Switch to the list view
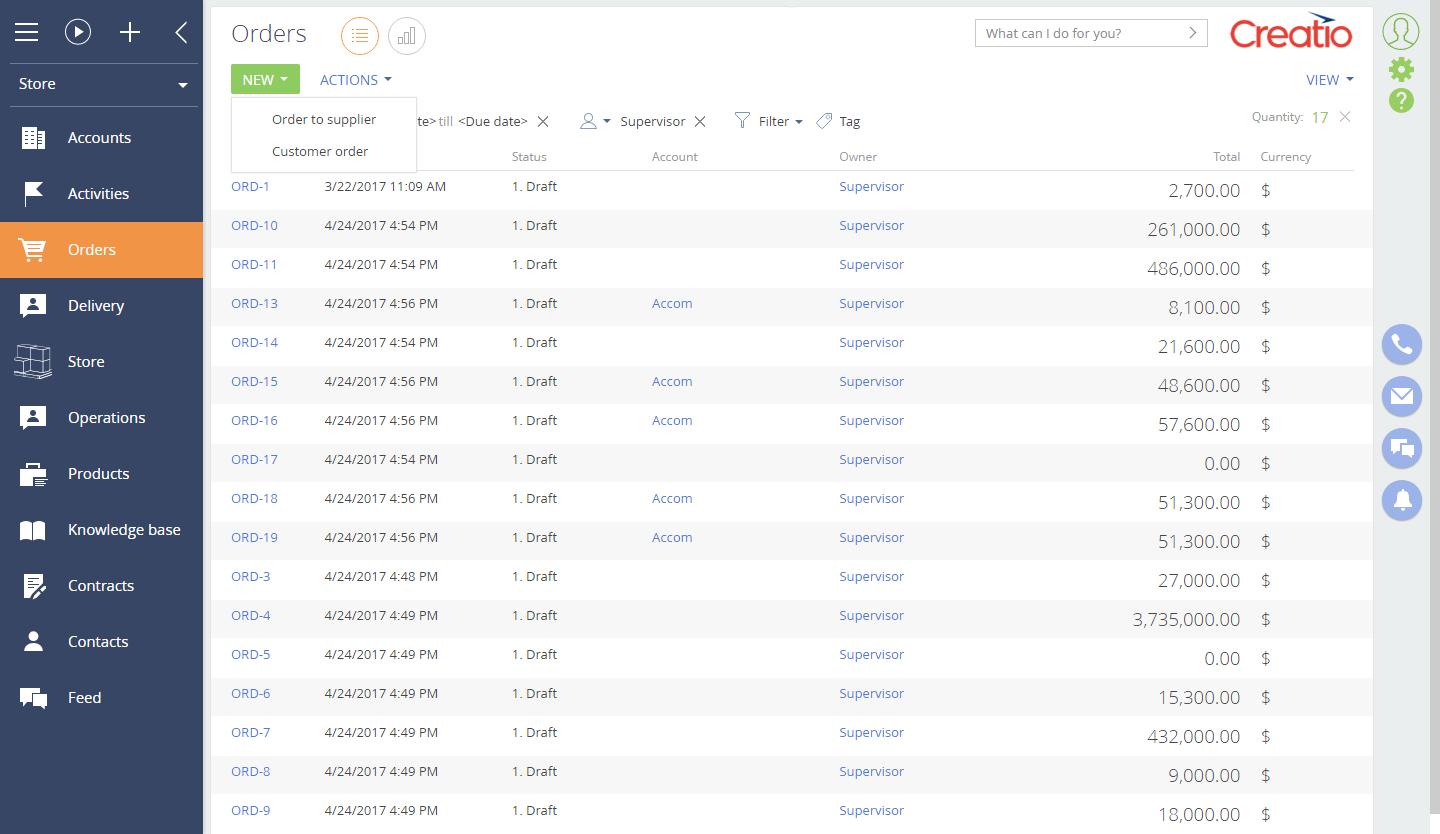Image resolution: width=1440 pixels, height=834 pixels. pyautogui.click(x=360, y=36)
